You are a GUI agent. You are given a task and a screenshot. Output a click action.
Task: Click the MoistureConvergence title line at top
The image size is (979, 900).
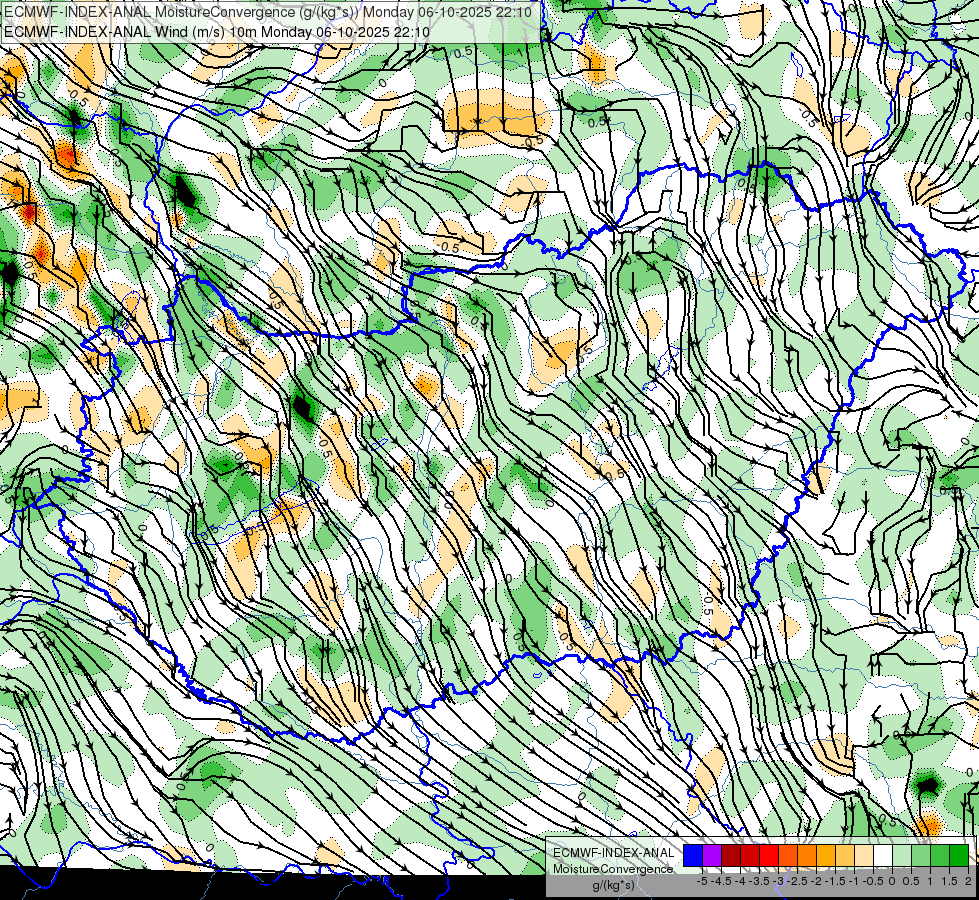[x=268, y=12]
